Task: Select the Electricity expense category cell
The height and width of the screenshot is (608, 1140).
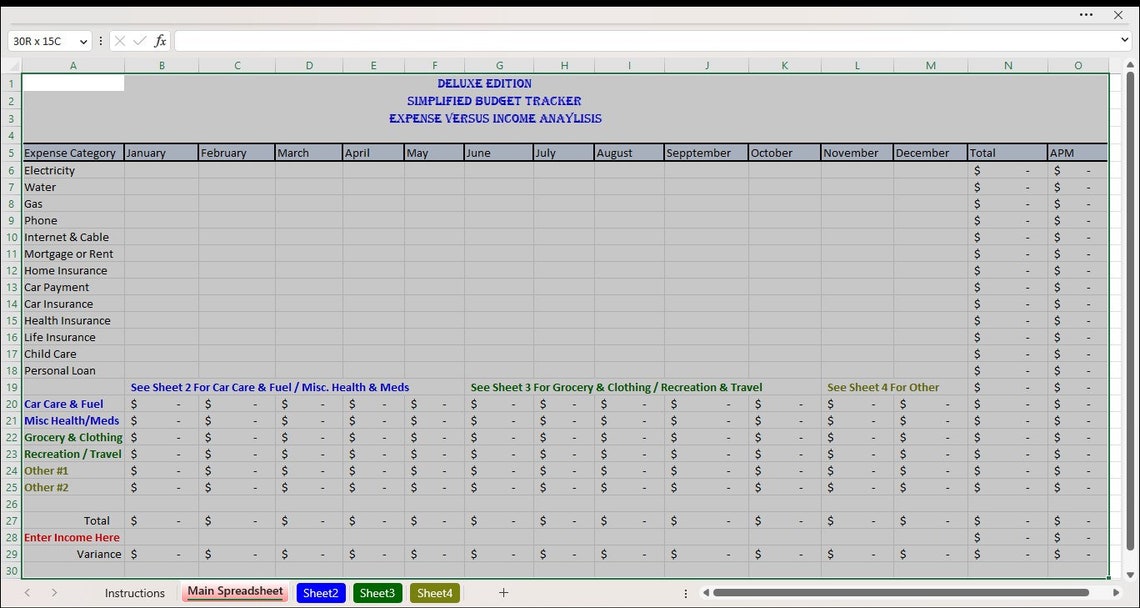Action: 50,170
